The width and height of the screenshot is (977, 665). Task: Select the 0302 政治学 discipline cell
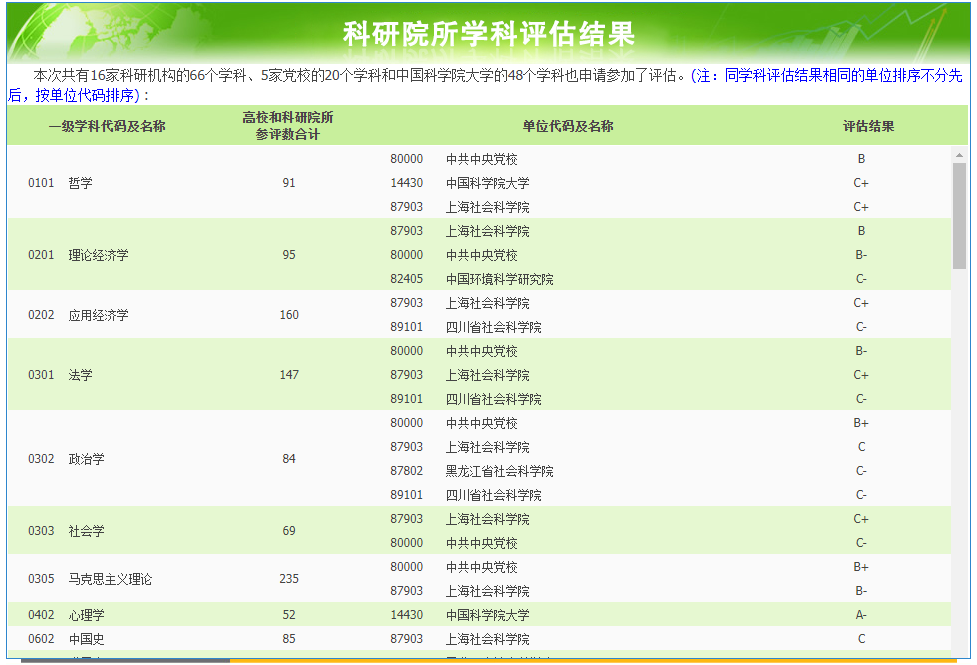(67, 459)
